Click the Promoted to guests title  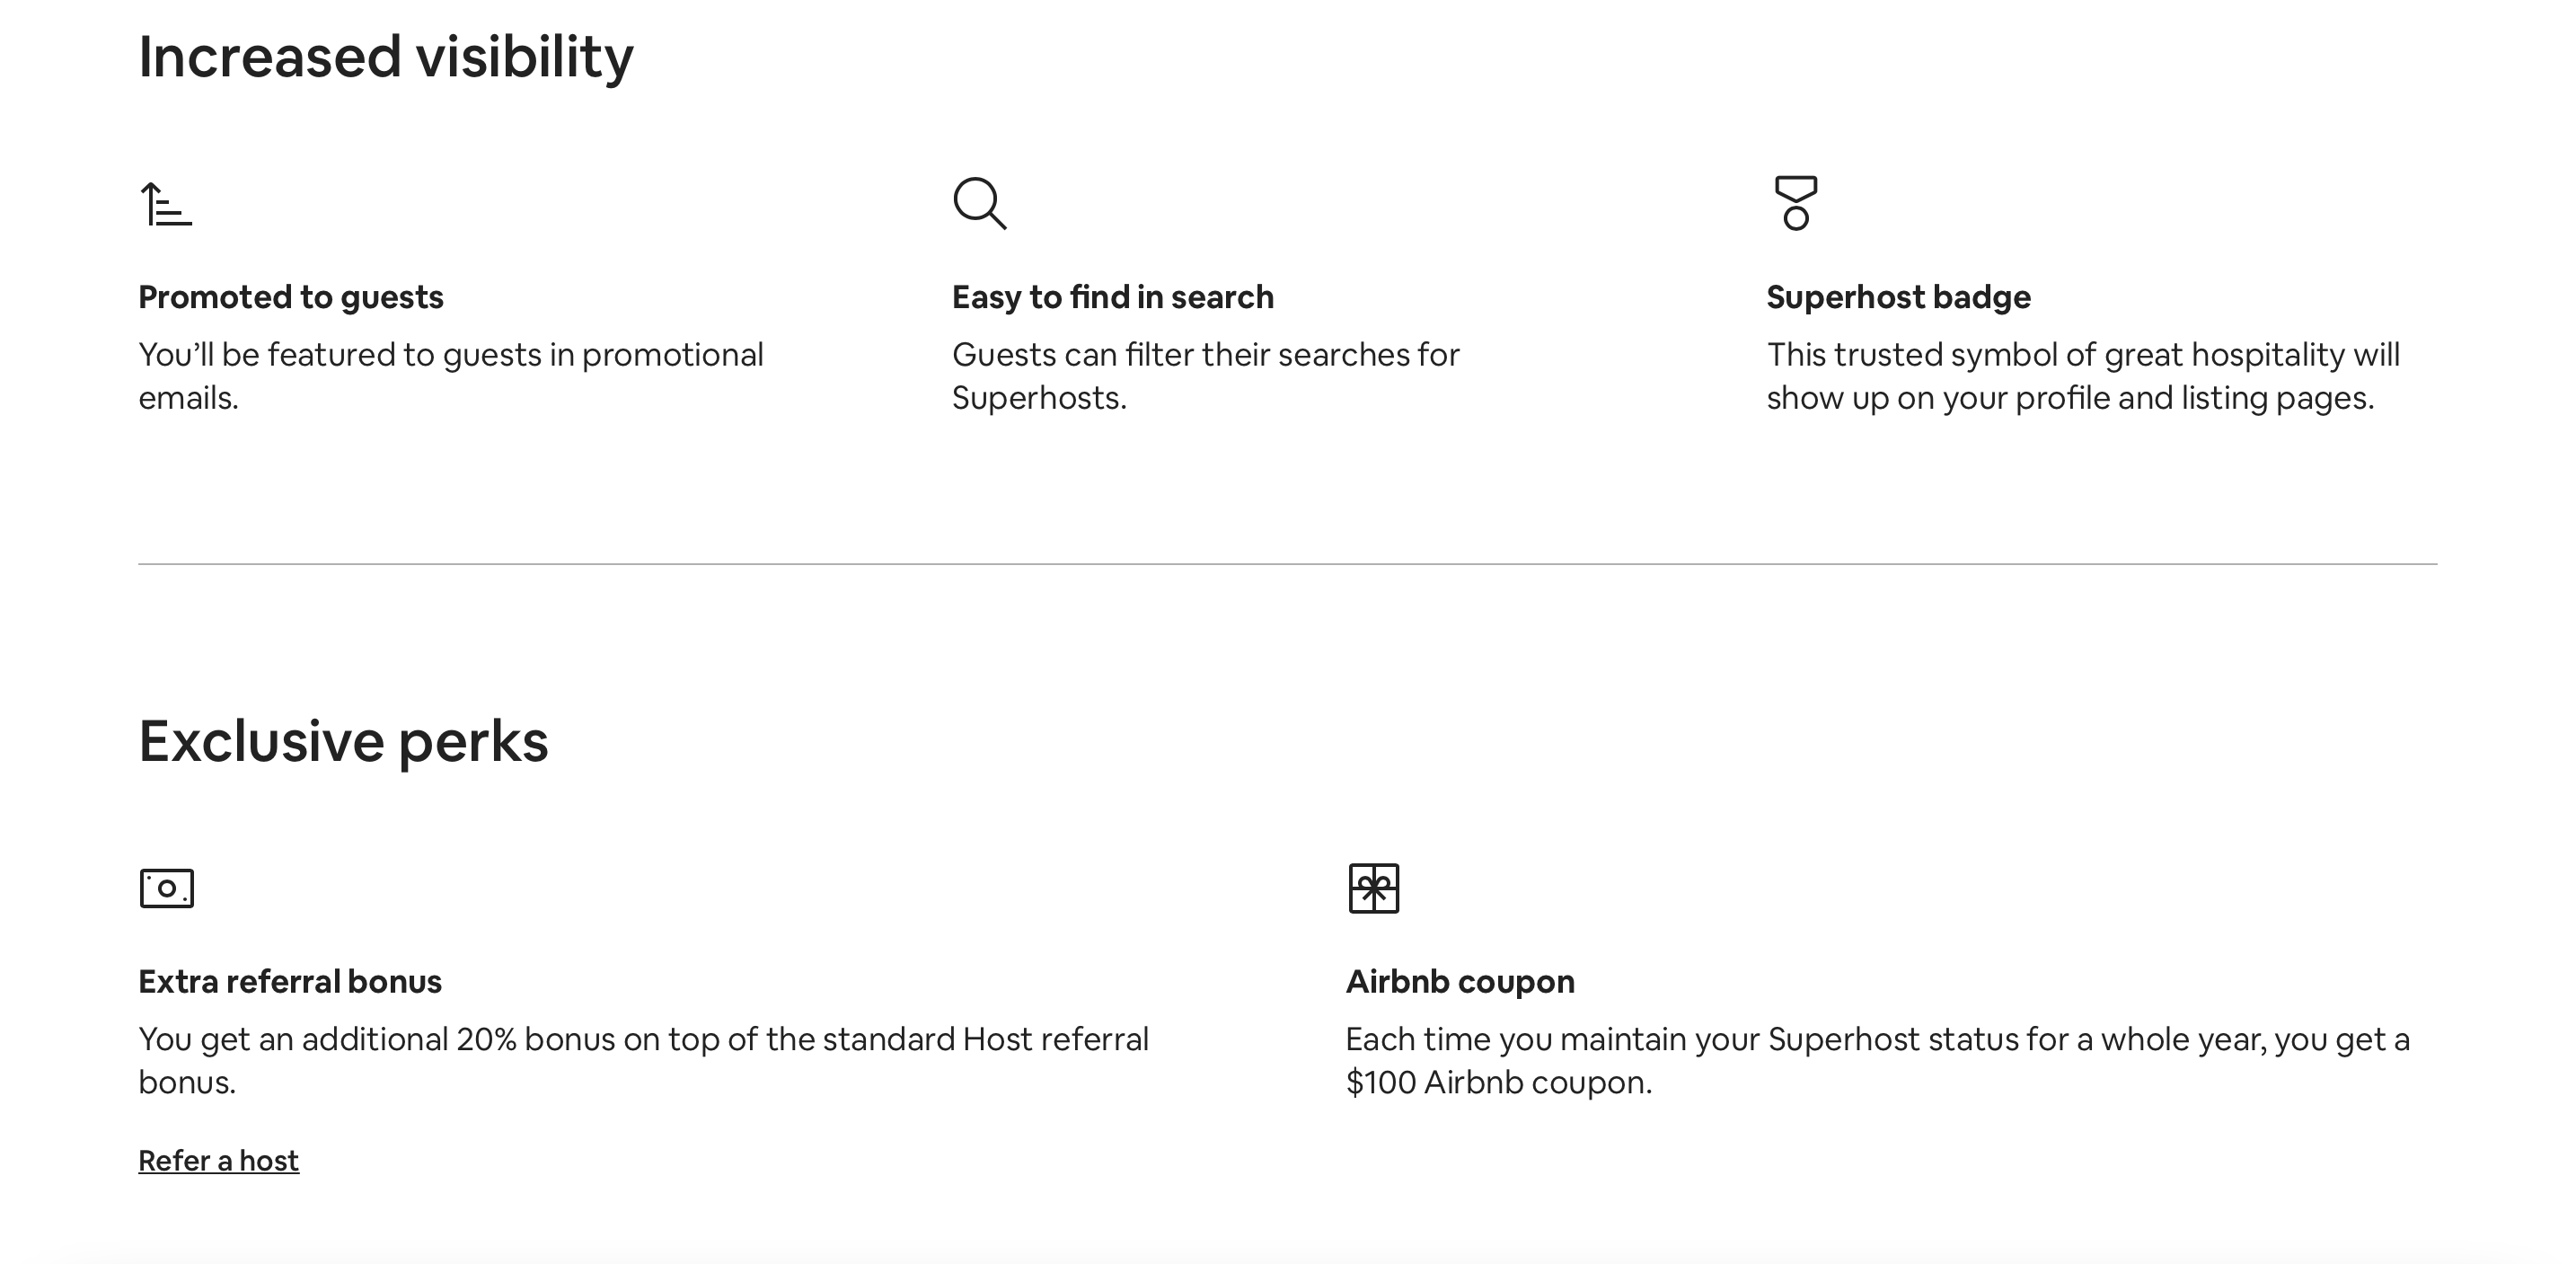291,296
